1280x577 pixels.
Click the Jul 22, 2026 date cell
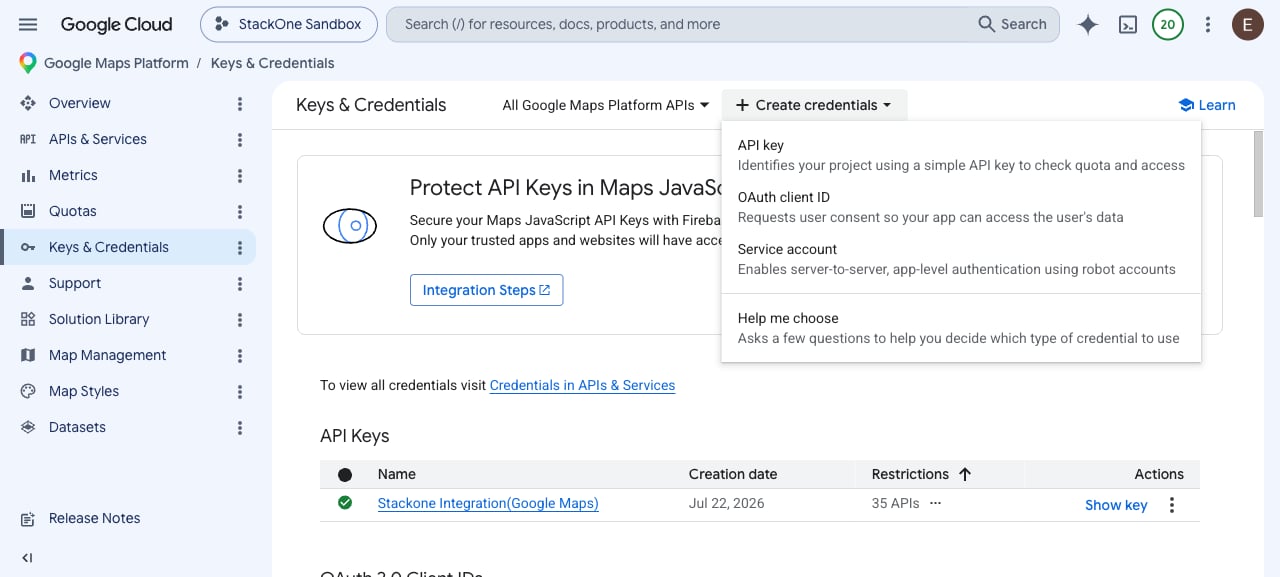[726, 503]
